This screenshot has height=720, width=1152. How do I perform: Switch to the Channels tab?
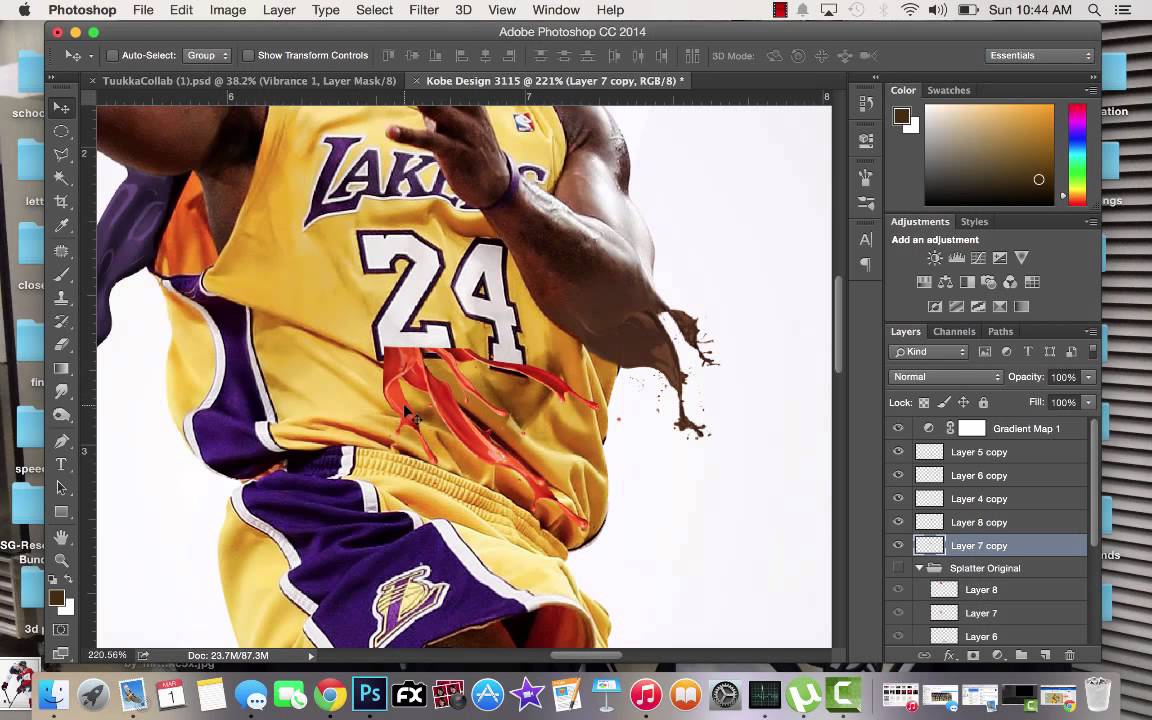[x=954, y=332]
